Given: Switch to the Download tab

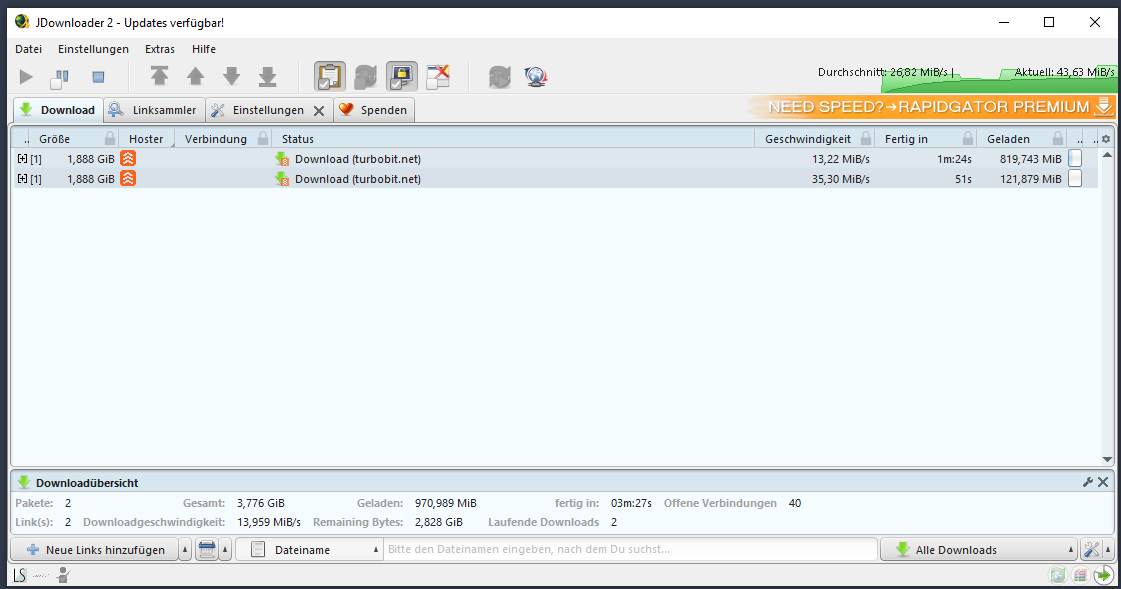Looking at the screenshot, I should coord(58,110).
